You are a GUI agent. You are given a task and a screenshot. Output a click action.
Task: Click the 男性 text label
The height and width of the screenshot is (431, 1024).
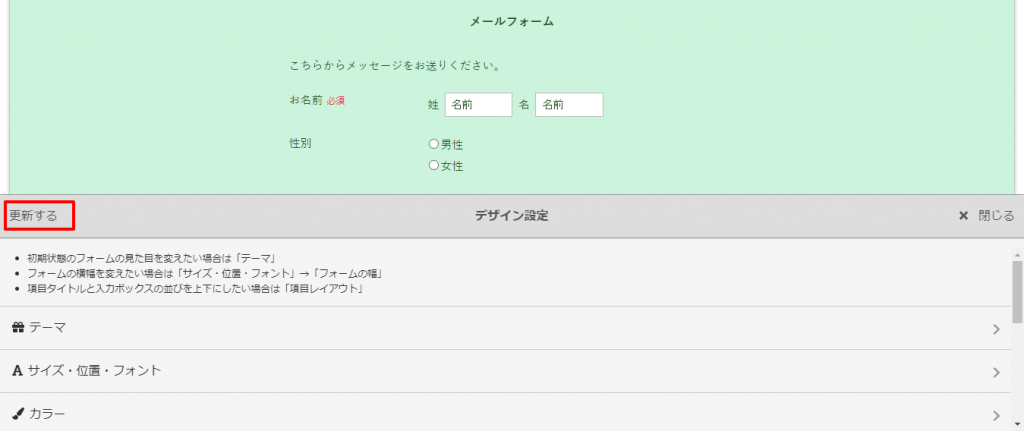click(x=452, y=145)
